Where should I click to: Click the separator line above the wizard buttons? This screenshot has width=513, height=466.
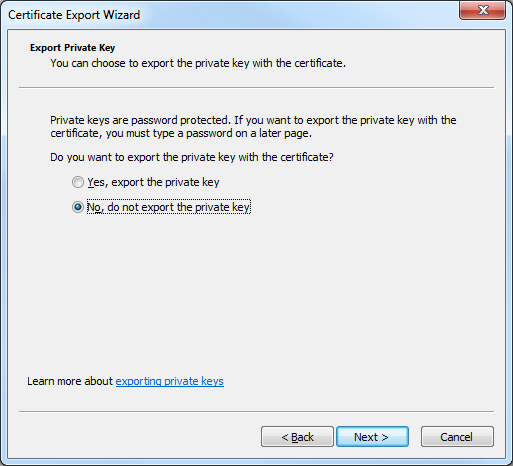[257, 412]
